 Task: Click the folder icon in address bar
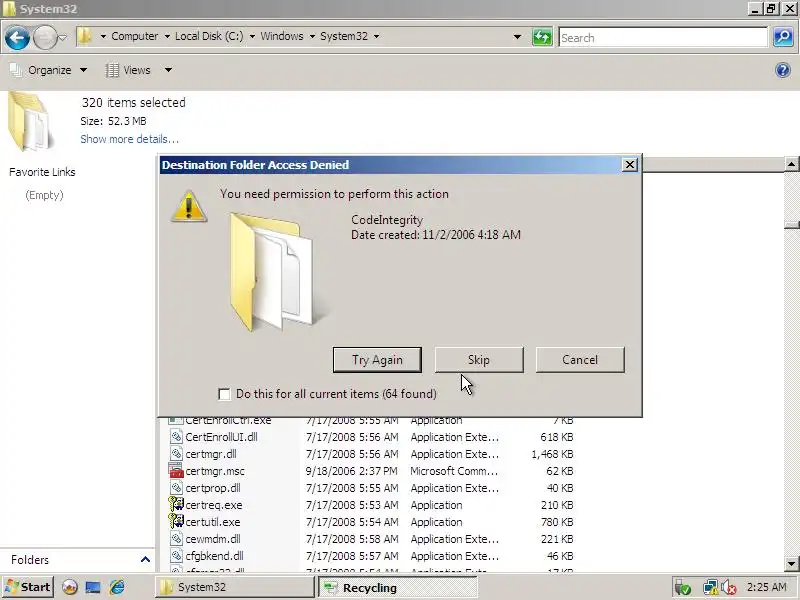point(84,36)
